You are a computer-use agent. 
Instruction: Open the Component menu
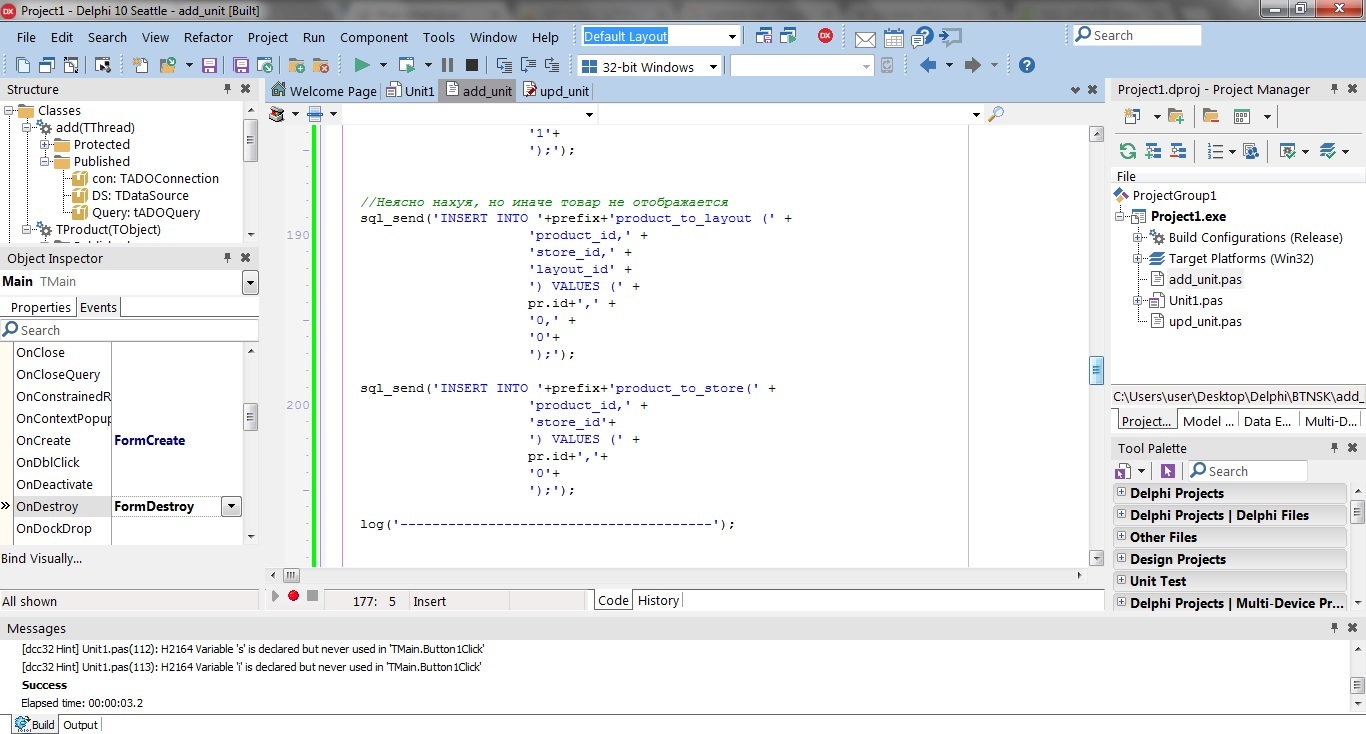point(374,37)
